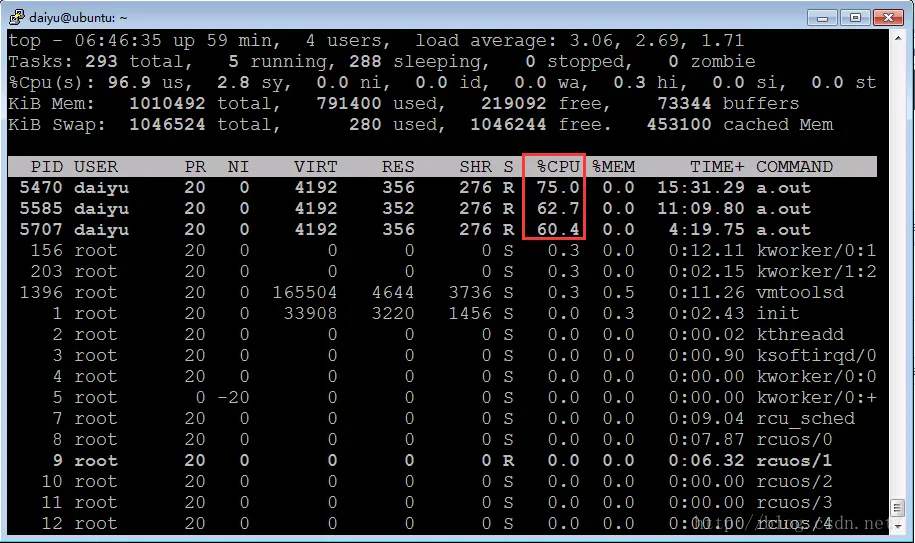Viewport: 915px width, 543px height.
Task: Click the scrollbar down arrow
Action: coord(897,526)
